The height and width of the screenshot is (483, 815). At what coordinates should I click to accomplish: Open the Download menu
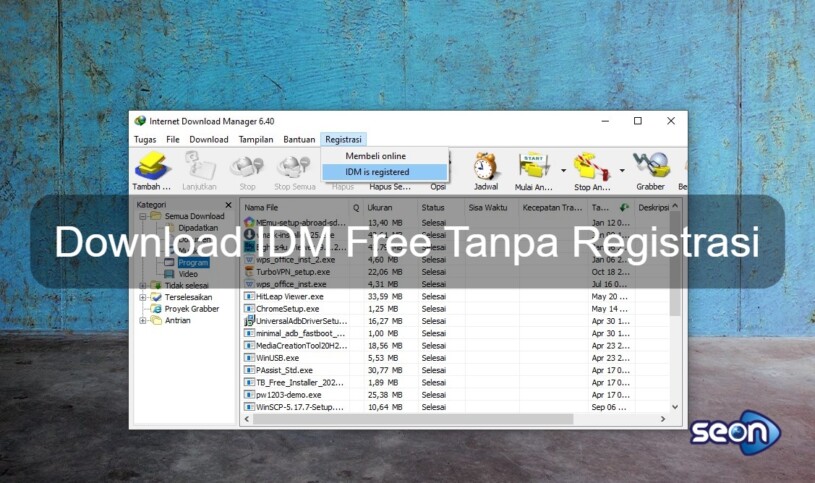pyautogui.click(x=209, y=139)
